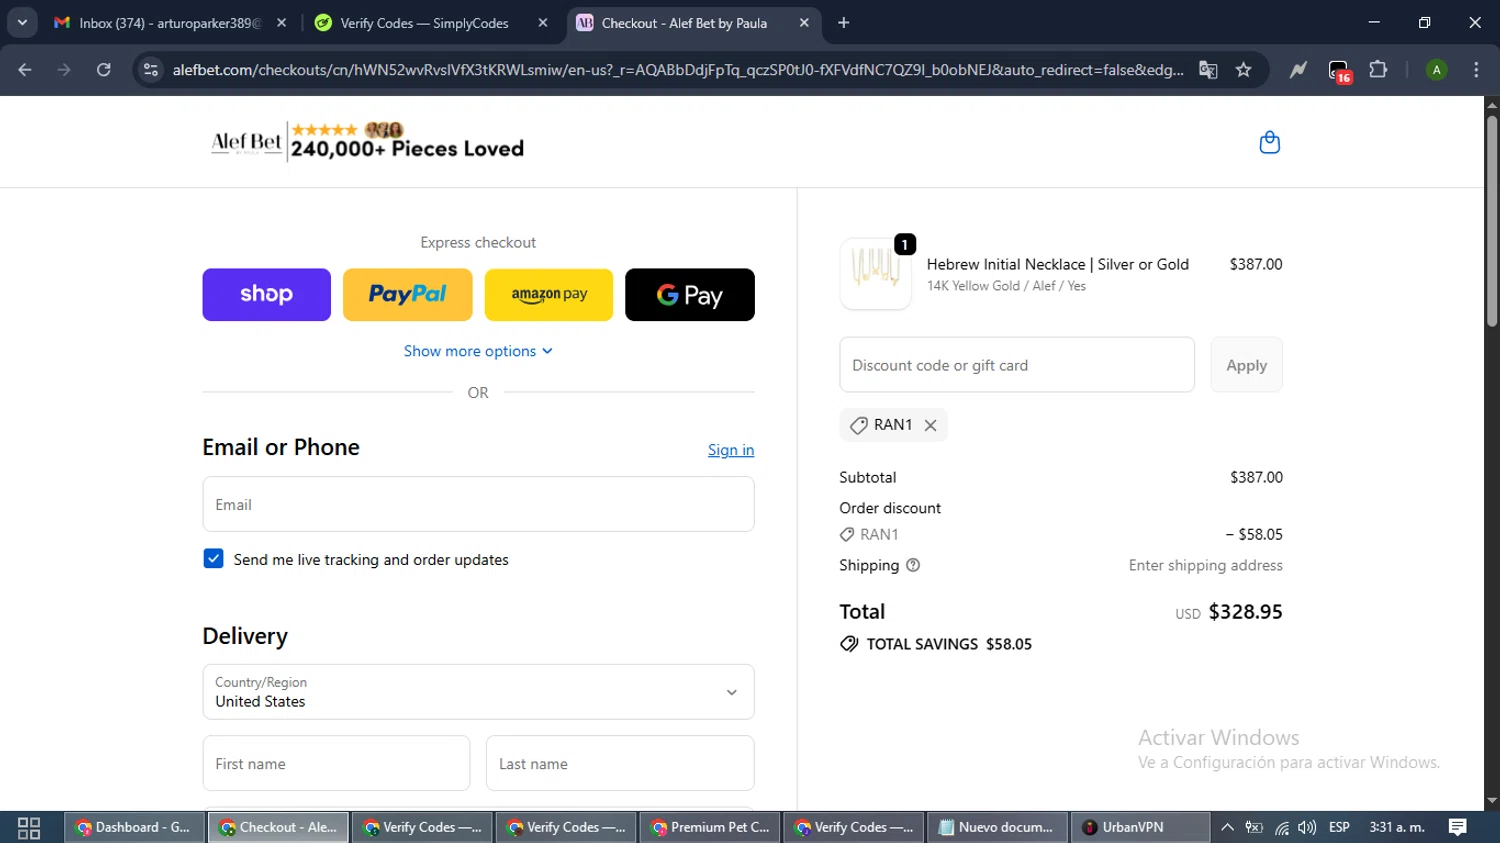Open Windows Task View button
The image size is (1500, 843).
[x=29, y=827]
